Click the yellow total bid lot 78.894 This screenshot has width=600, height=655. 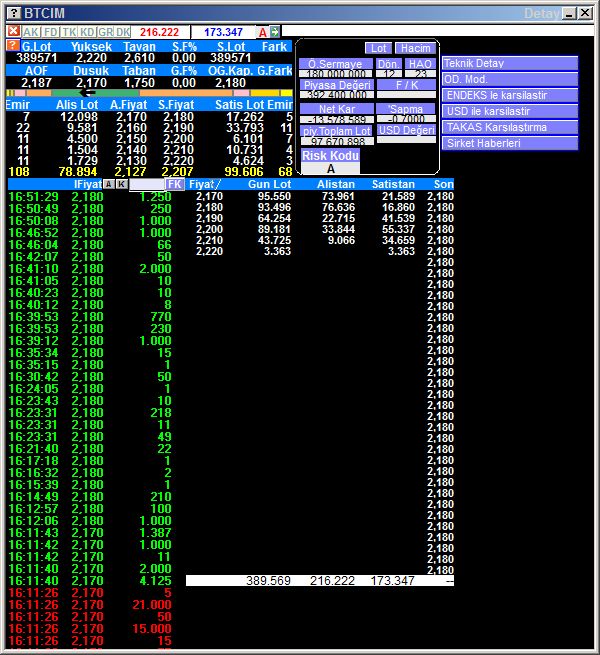[78, 172]
